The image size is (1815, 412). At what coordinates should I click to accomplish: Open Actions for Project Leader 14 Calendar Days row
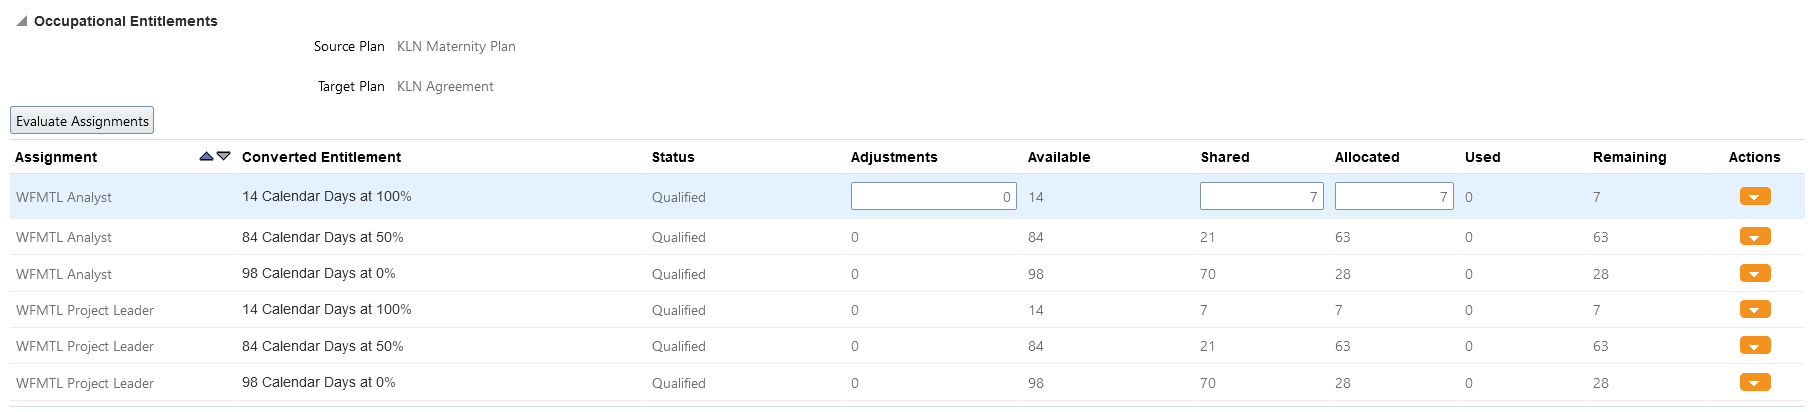[1754, 310]
